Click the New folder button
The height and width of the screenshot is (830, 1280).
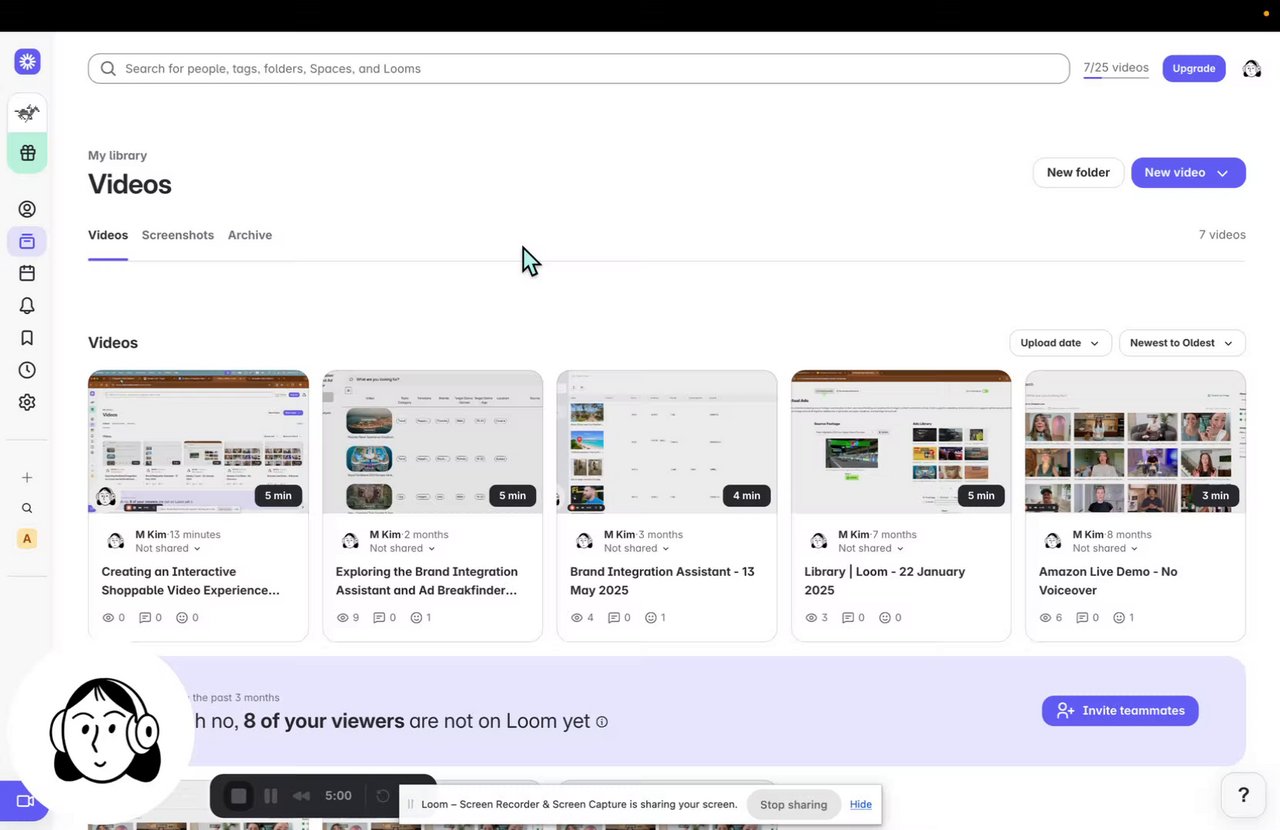tap(1078, 173)
